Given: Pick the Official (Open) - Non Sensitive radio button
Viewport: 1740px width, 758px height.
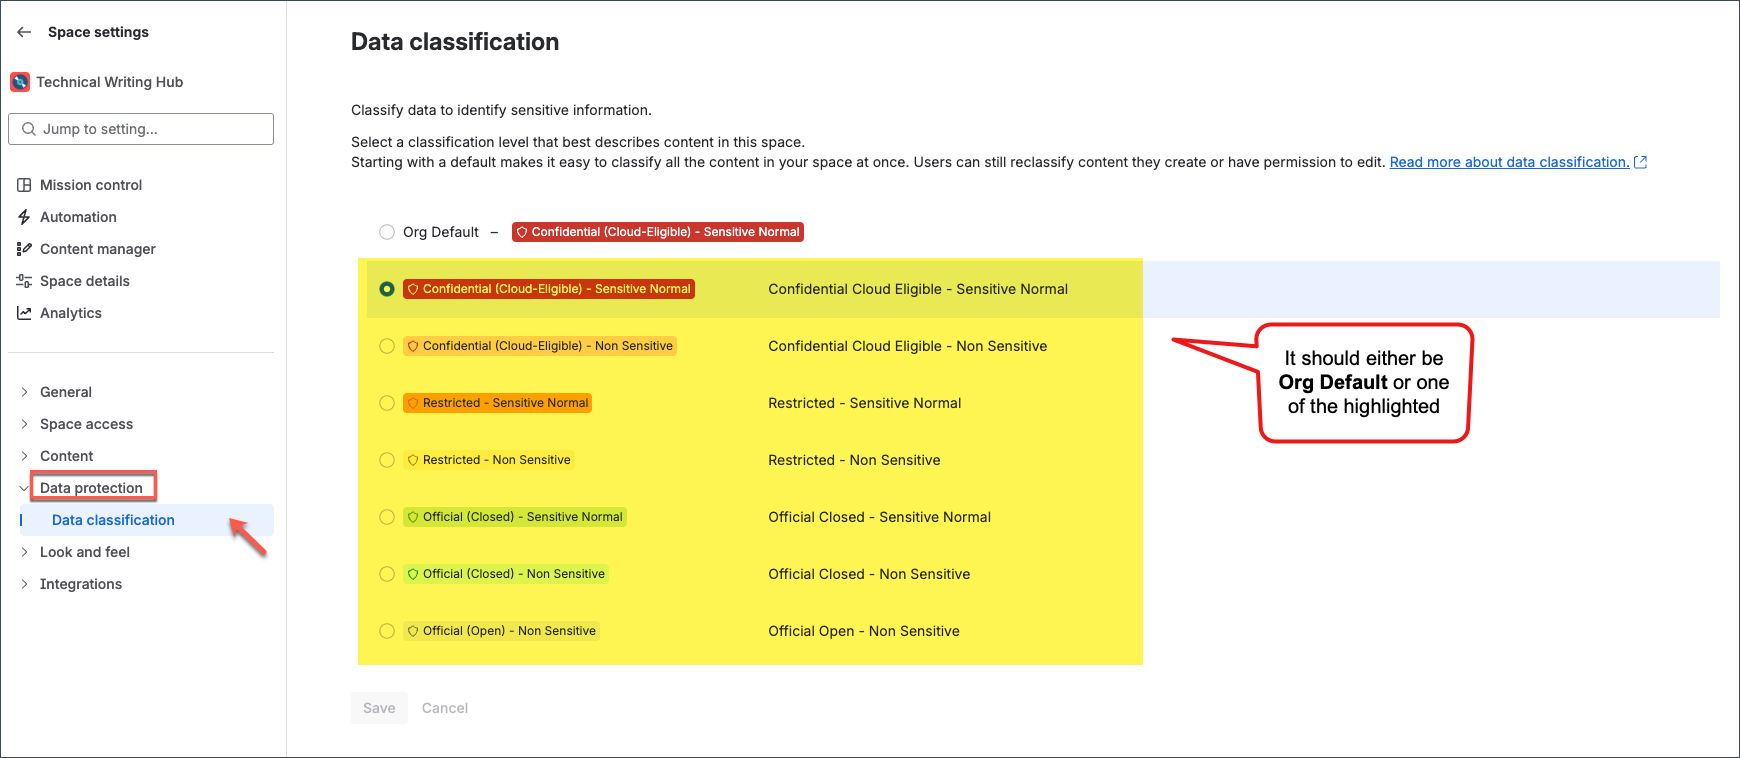Looking at the screenshot, I should click(x=387, y=631).
